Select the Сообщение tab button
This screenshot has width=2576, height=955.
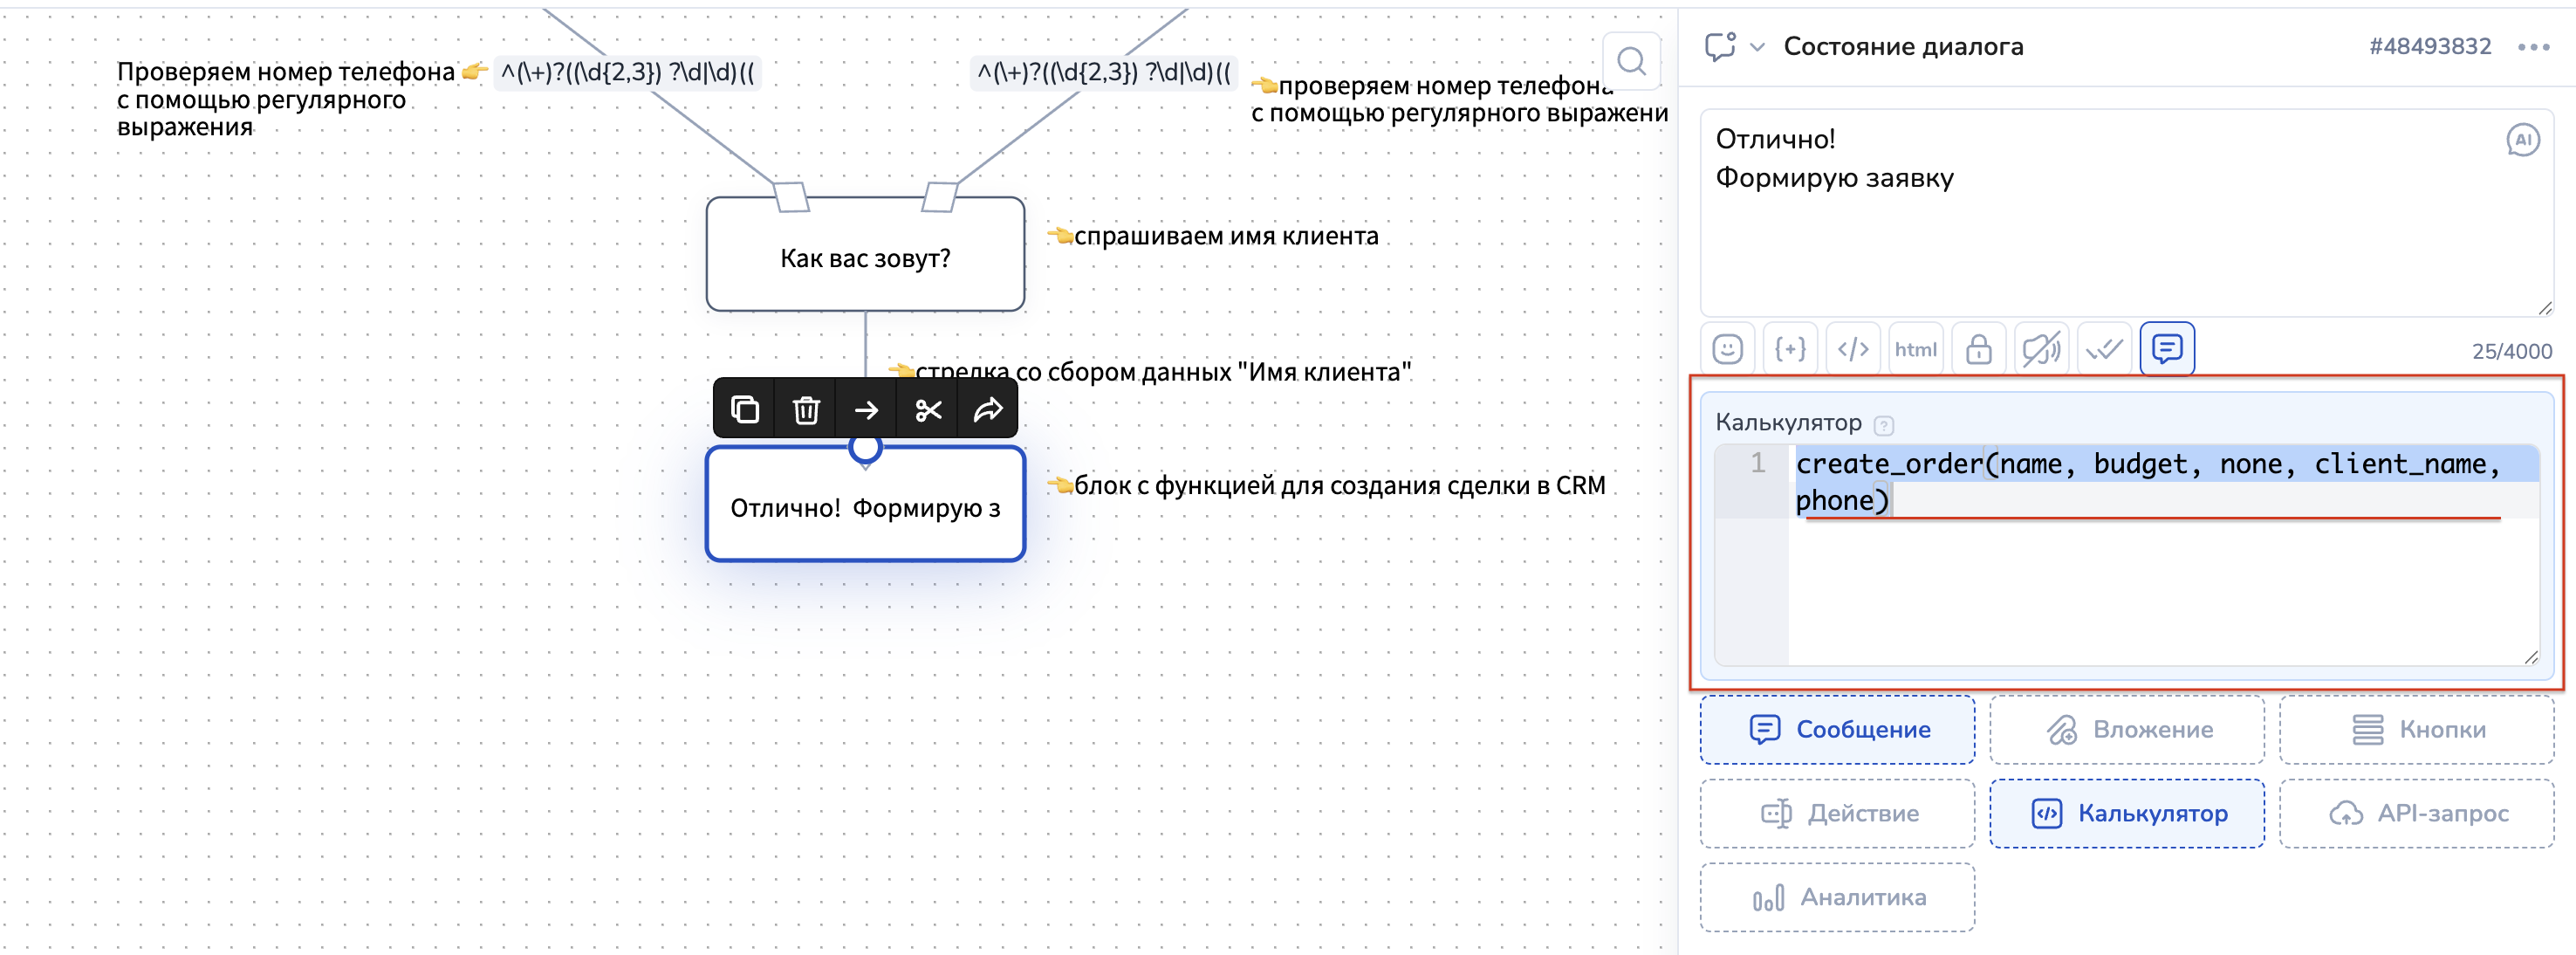(x=1837, y=730)
